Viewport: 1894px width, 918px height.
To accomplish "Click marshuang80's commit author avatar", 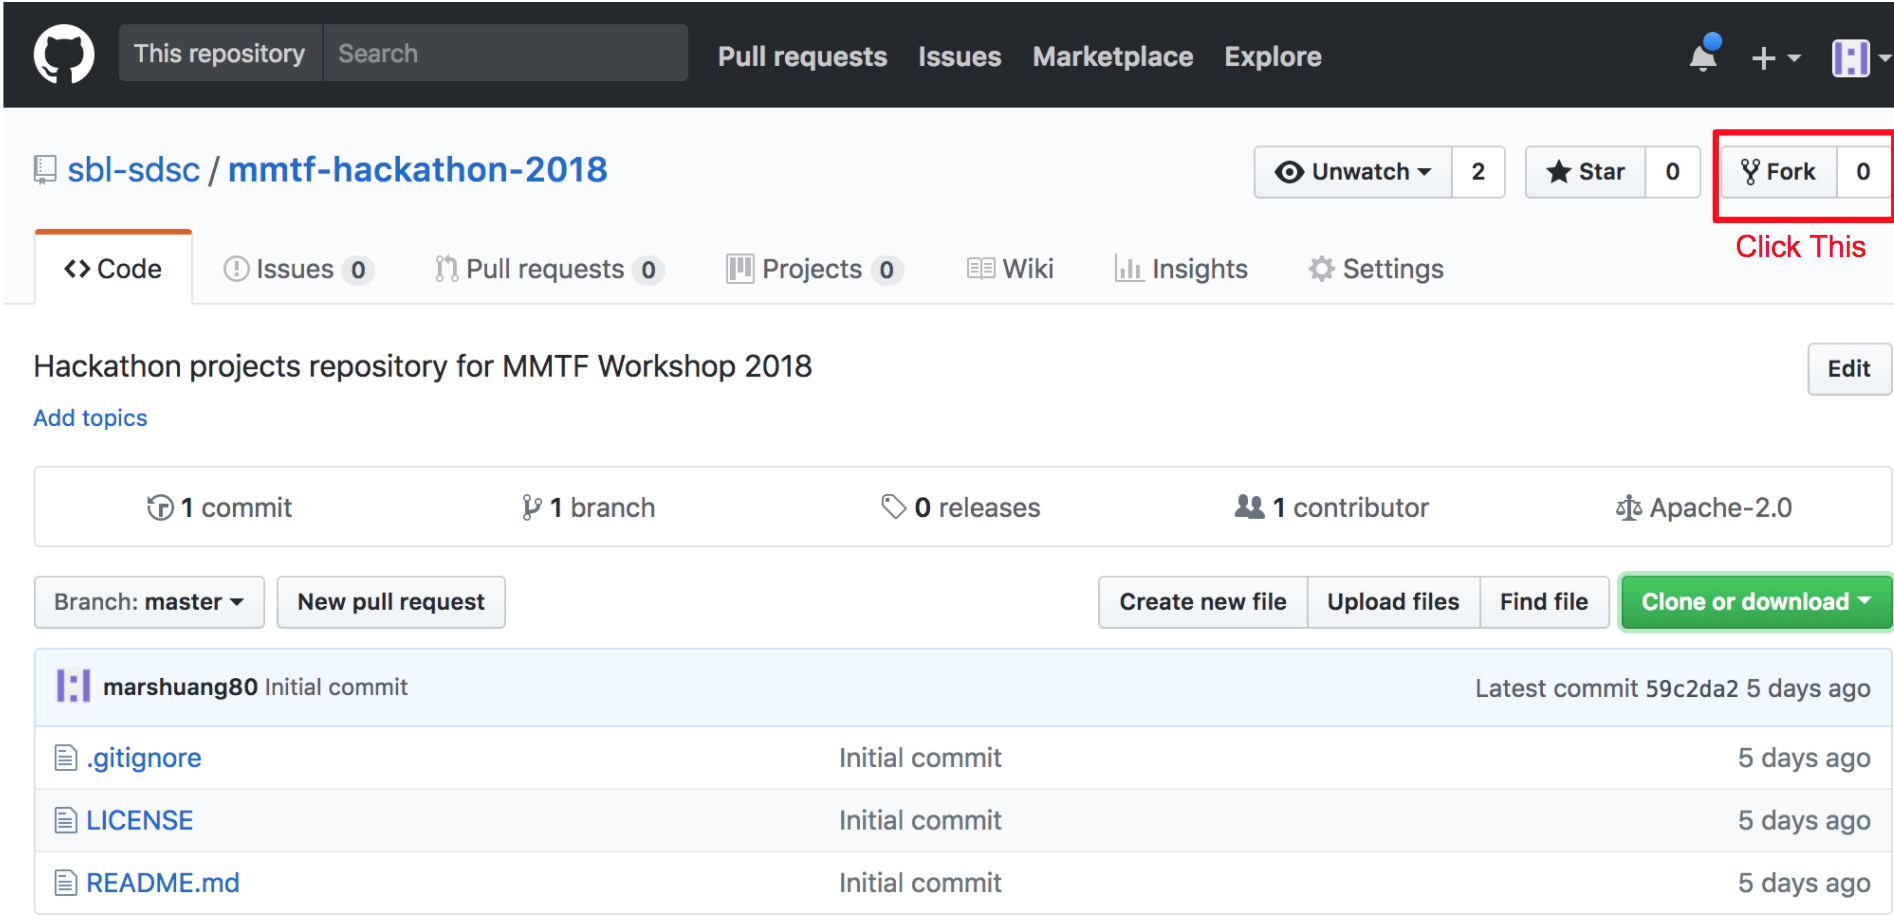I will [x=73, y=686].
